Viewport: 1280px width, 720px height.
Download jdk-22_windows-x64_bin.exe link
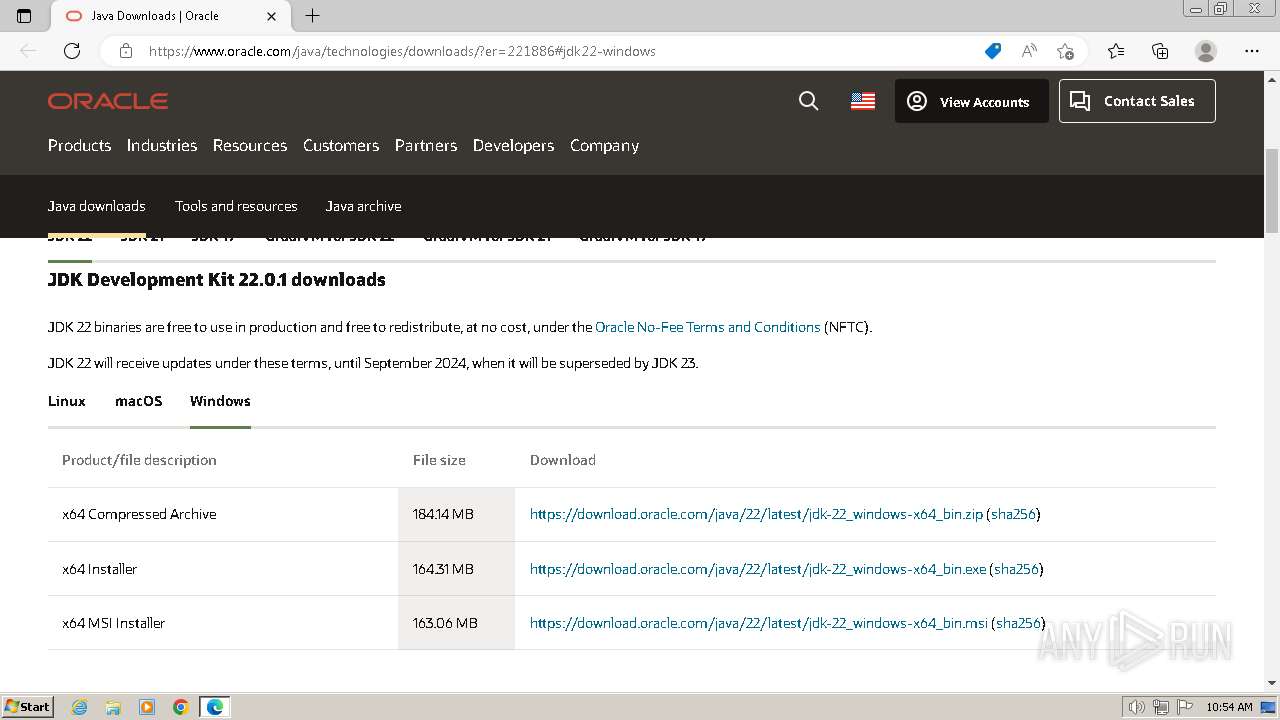pyautogui.click(x=758, y=569)
